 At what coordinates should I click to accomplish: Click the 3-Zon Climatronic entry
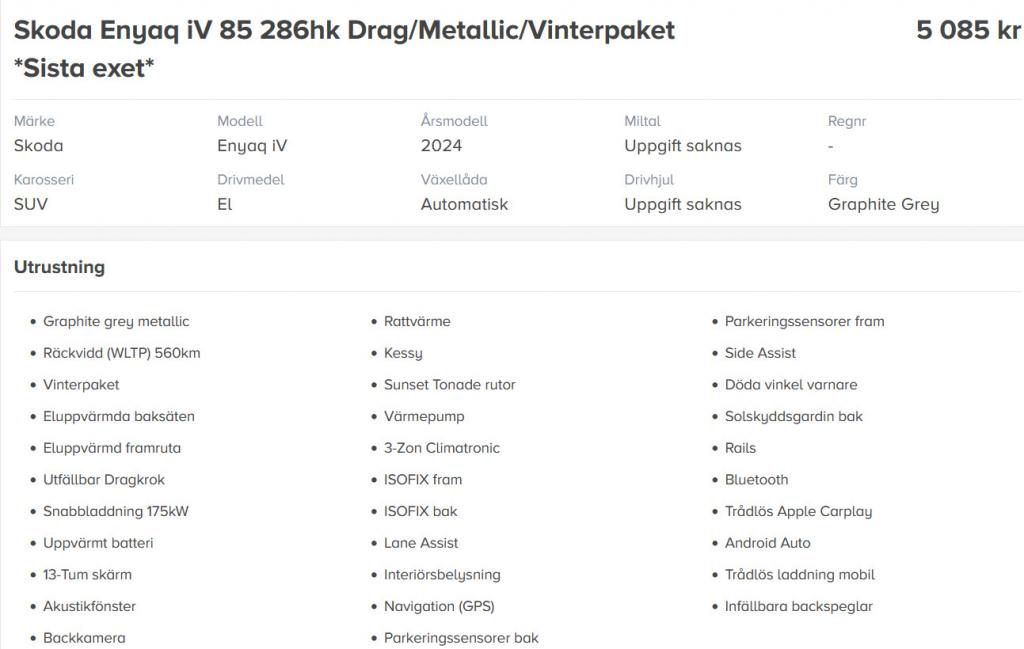(x=441, y=448)
